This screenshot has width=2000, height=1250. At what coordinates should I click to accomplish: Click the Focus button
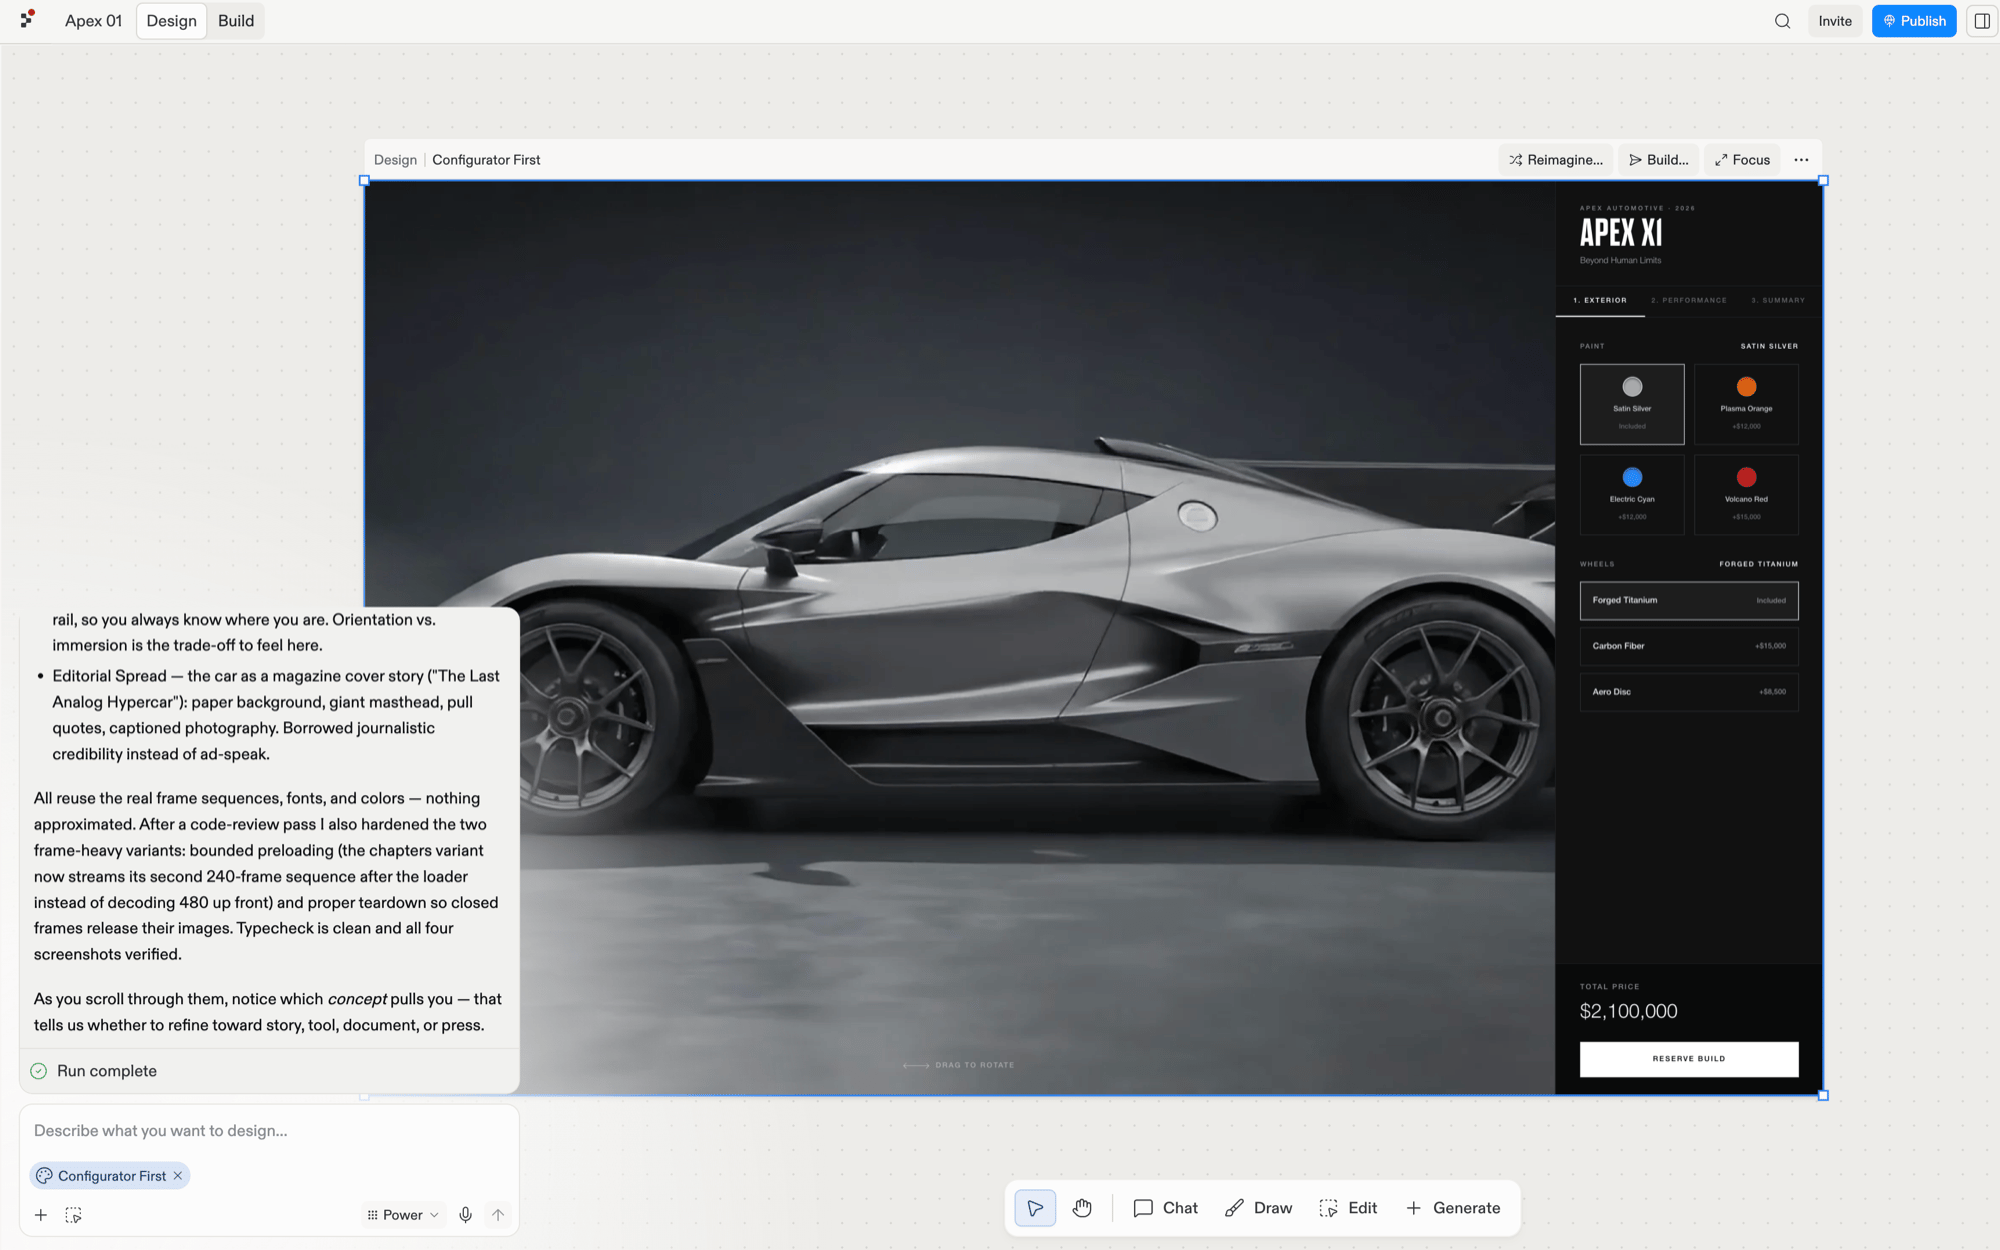point(1742,160)
